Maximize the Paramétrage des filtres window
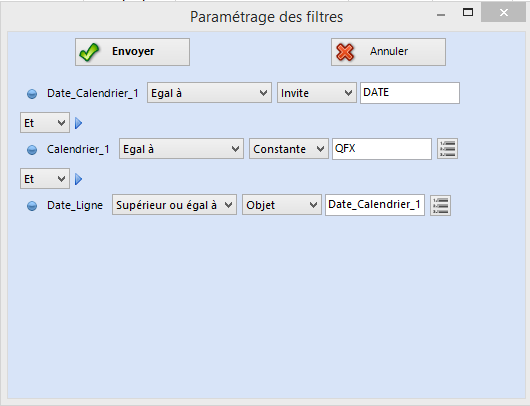This screenshot has height=406, width=530. [x=468, y=13]
